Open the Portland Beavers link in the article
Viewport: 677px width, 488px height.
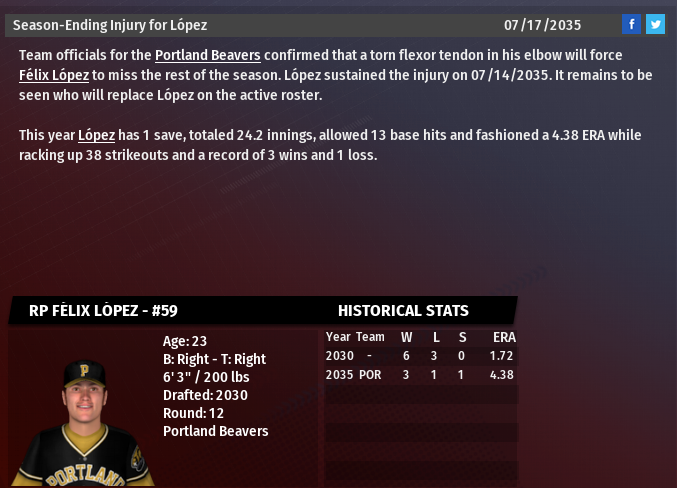coord(208,55)
